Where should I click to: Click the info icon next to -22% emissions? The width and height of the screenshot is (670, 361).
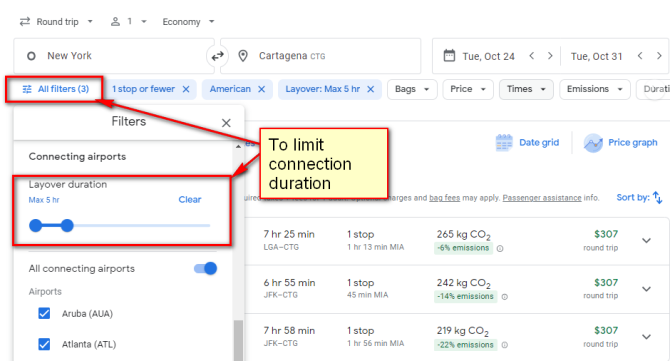[505, 345]
